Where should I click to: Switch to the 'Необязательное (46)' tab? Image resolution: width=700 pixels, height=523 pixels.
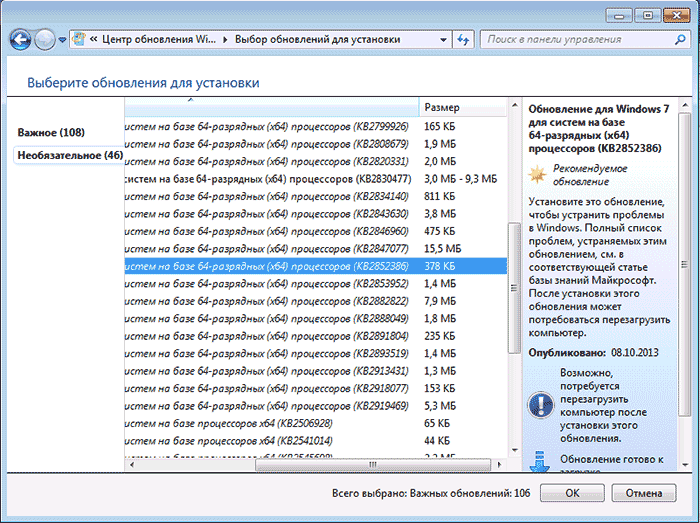(70, 155)
